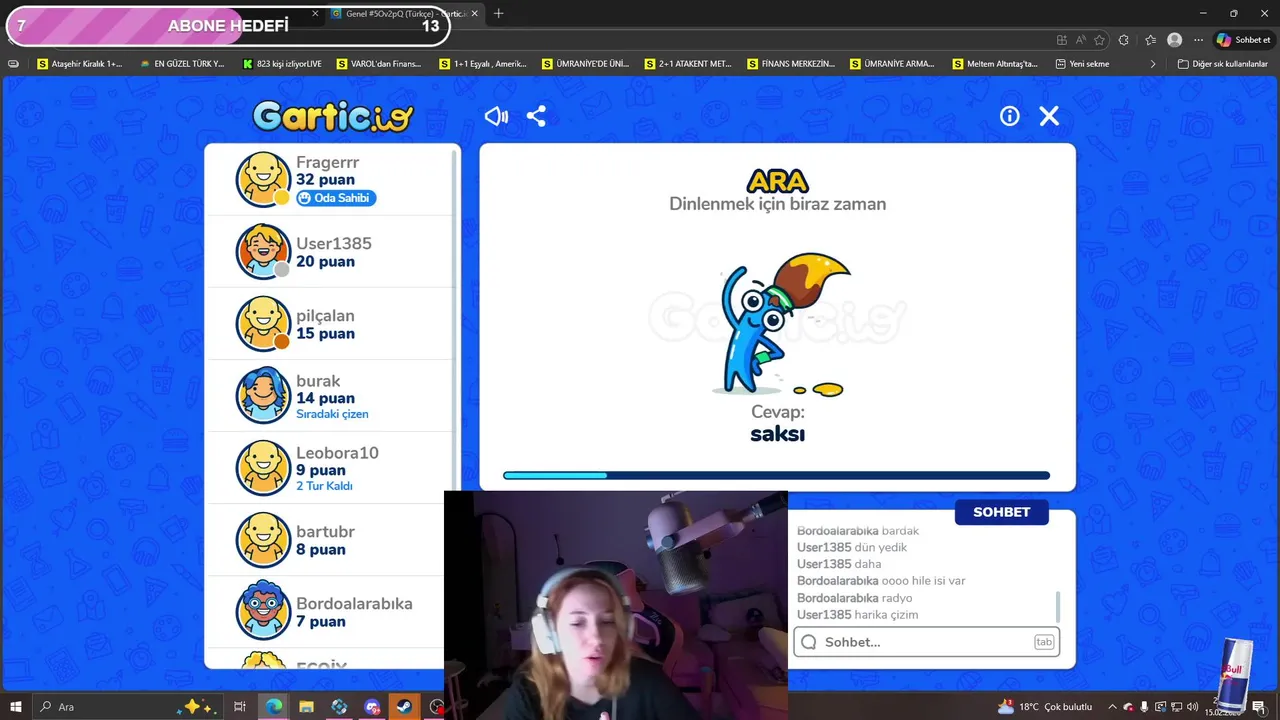Screen dimensions: 1280x720
Task: Click the 'oooo hile isi var' chat message
Action: (923, 581)
